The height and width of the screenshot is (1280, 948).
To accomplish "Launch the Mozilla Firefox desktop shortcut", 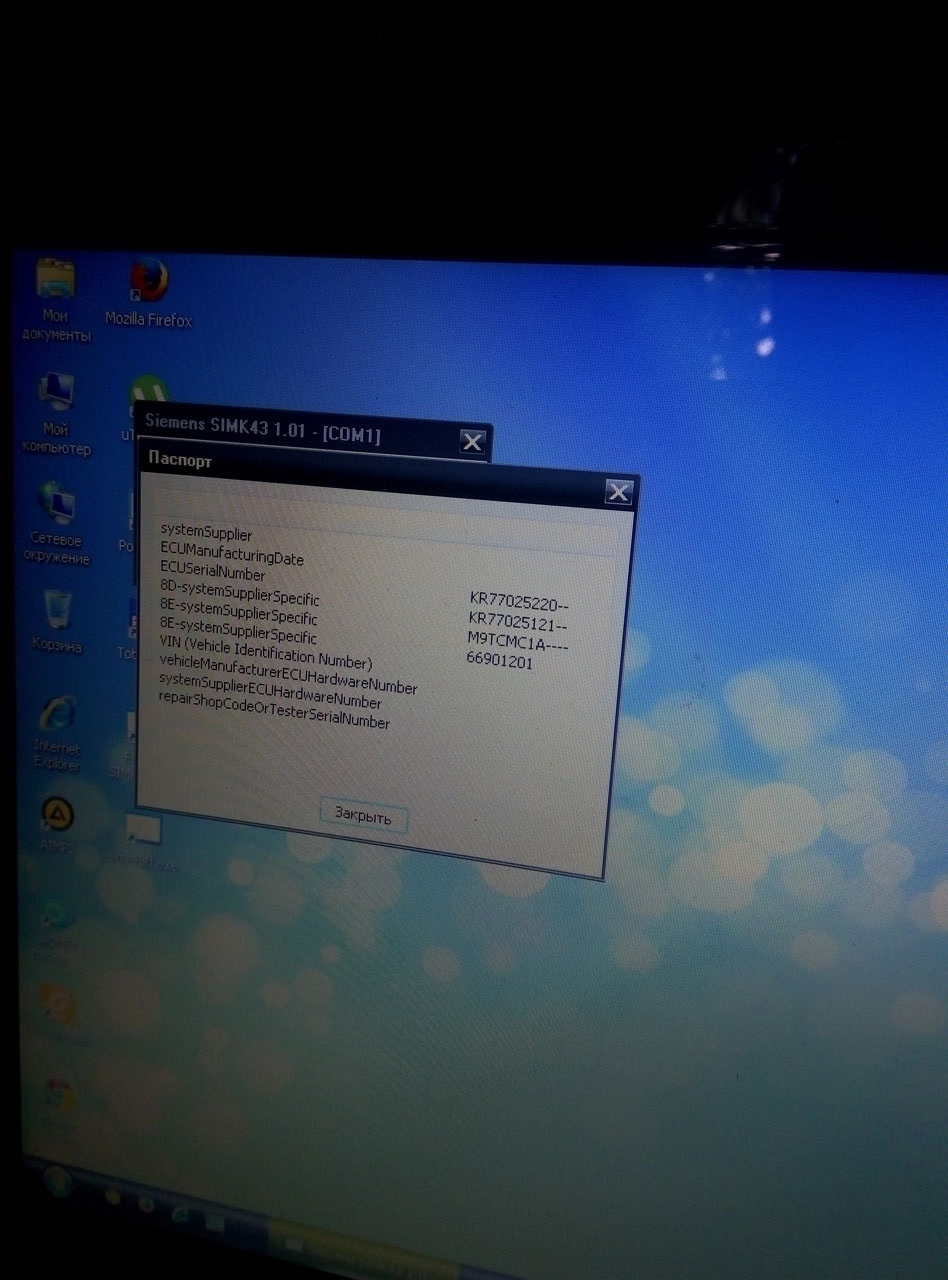I will coord(149,294).
